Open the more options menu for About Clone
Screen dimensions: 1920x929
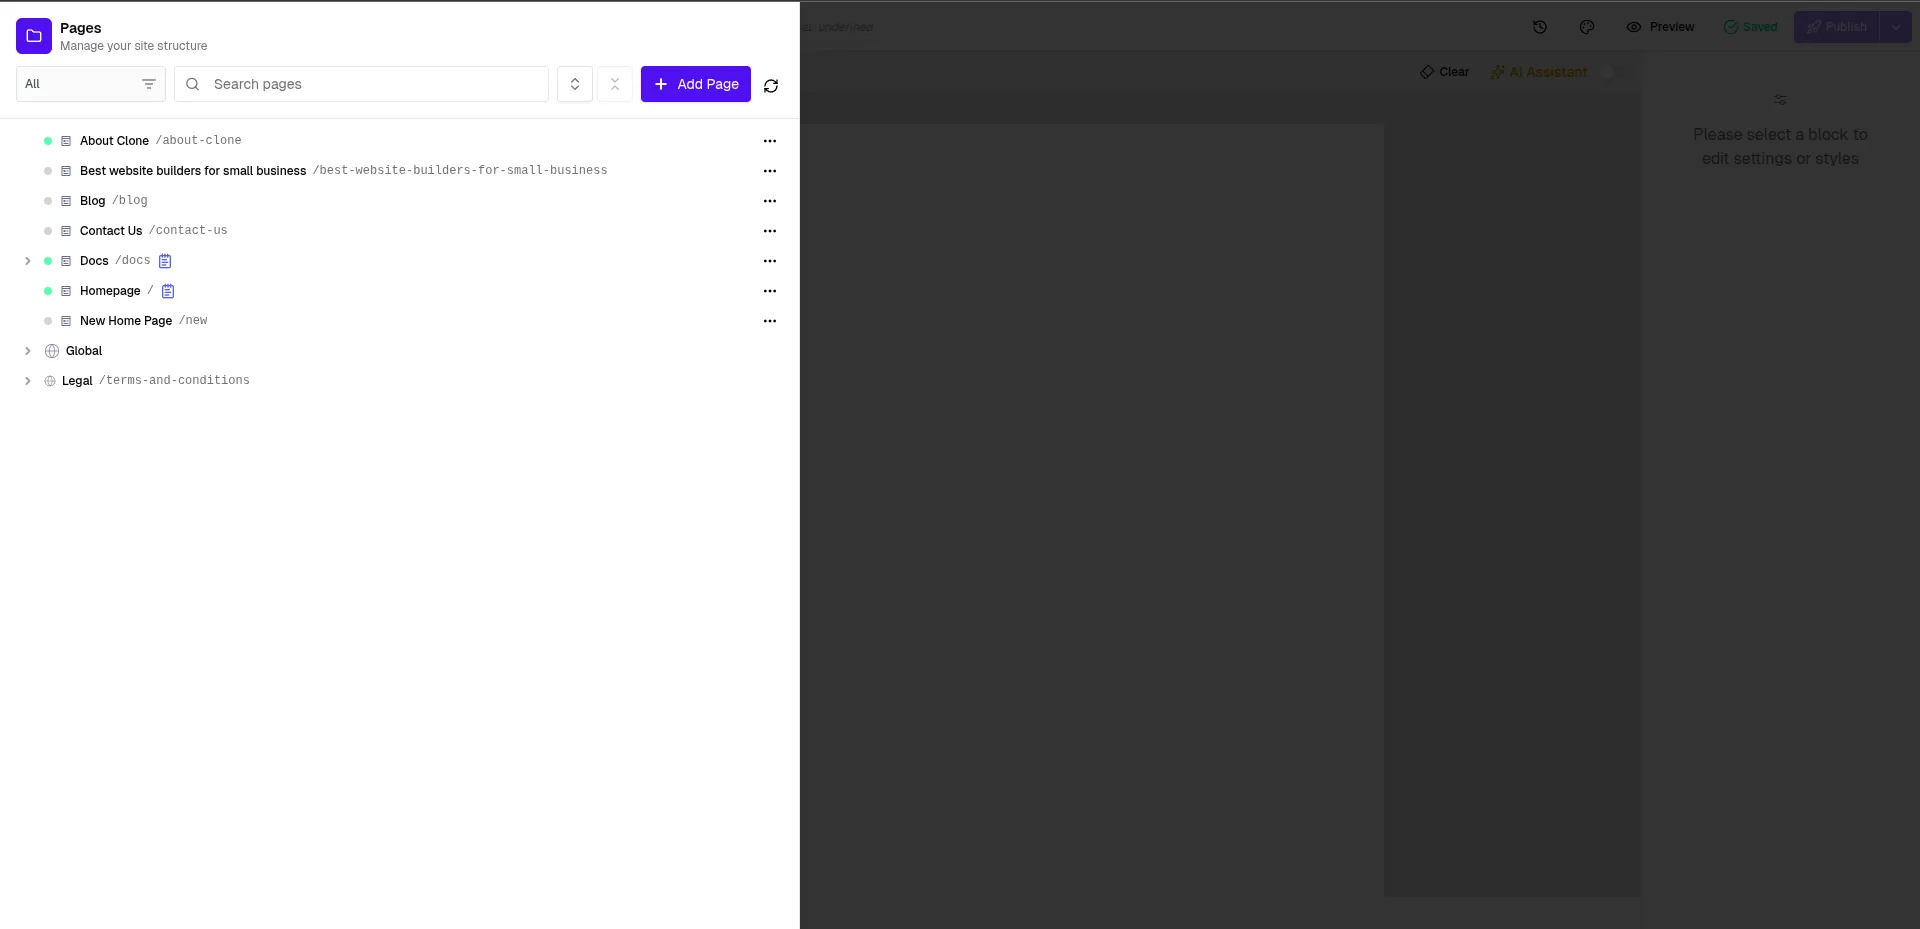tap(769, 141)
